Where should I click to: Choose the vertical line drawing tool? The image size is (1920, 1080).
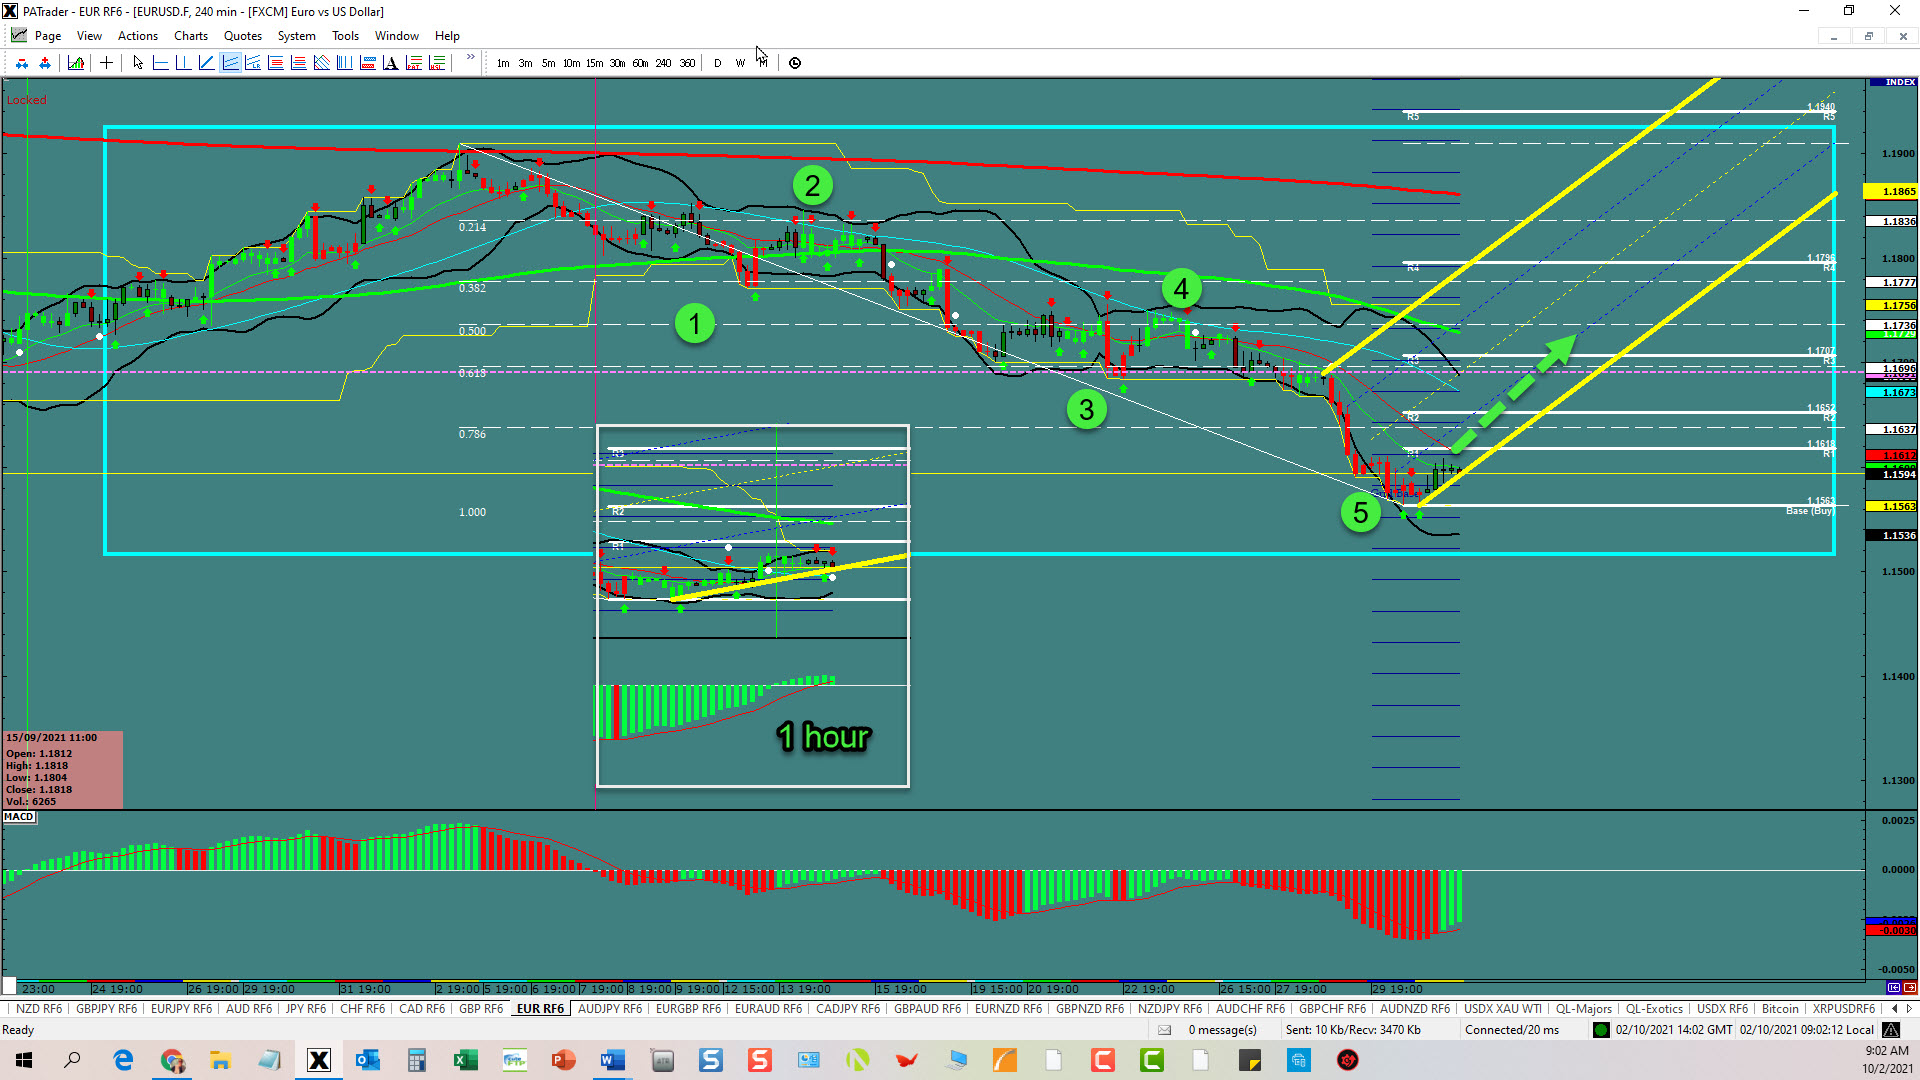(x=183, y=63)
